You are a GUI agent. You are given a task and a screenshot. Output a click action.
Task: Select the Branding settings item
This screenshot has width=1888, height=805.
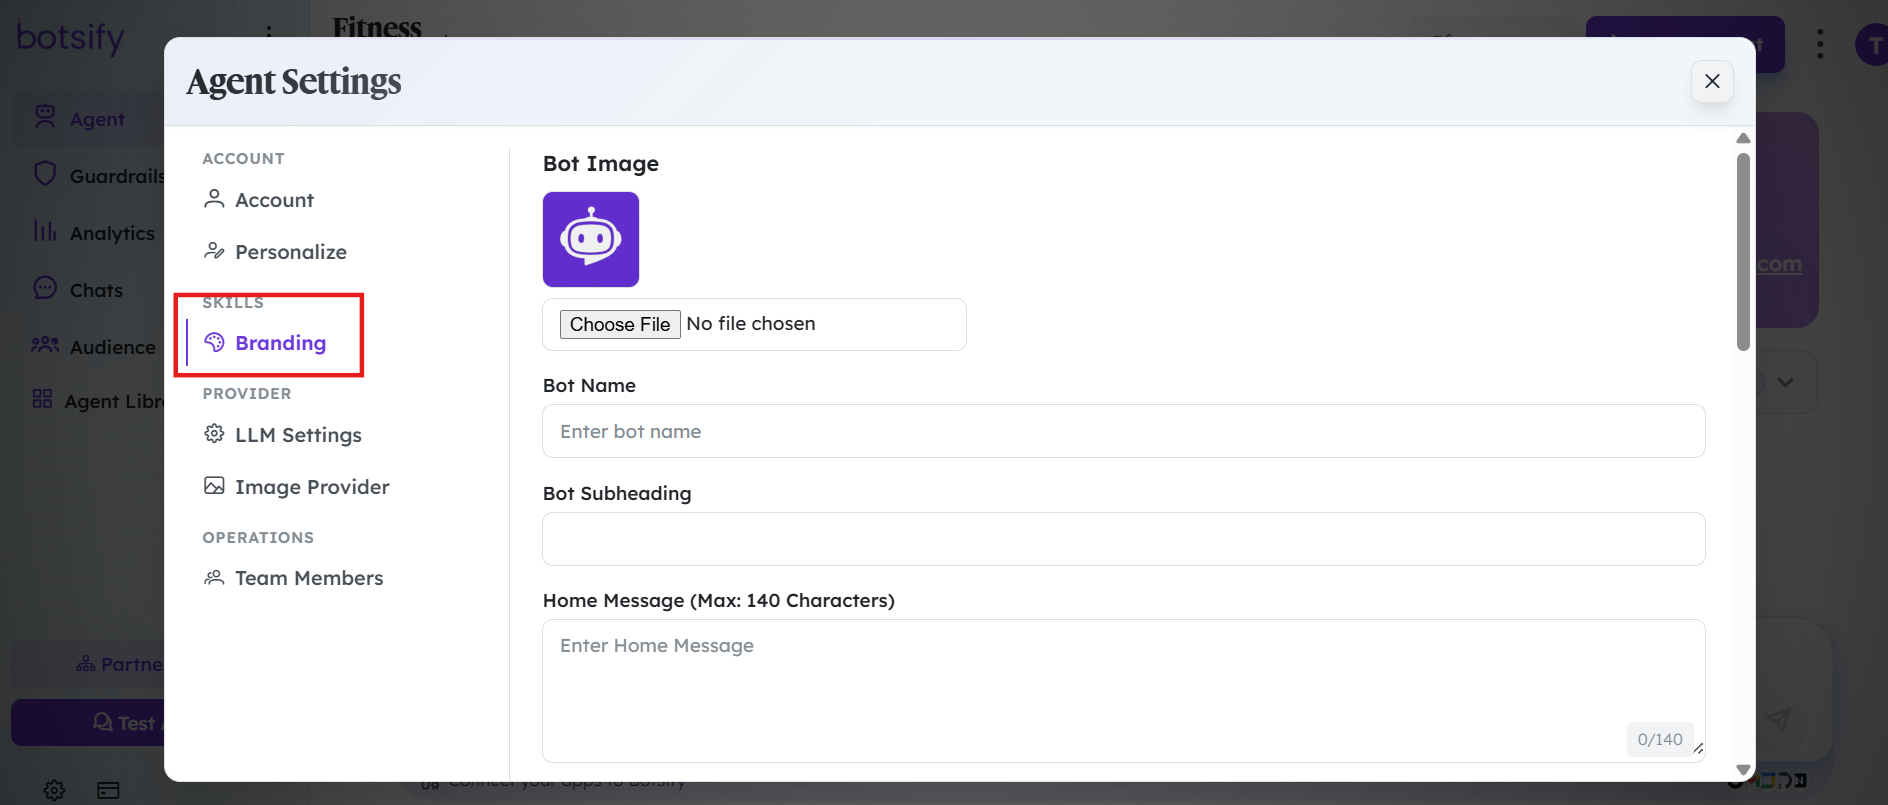tap(265, 343)
